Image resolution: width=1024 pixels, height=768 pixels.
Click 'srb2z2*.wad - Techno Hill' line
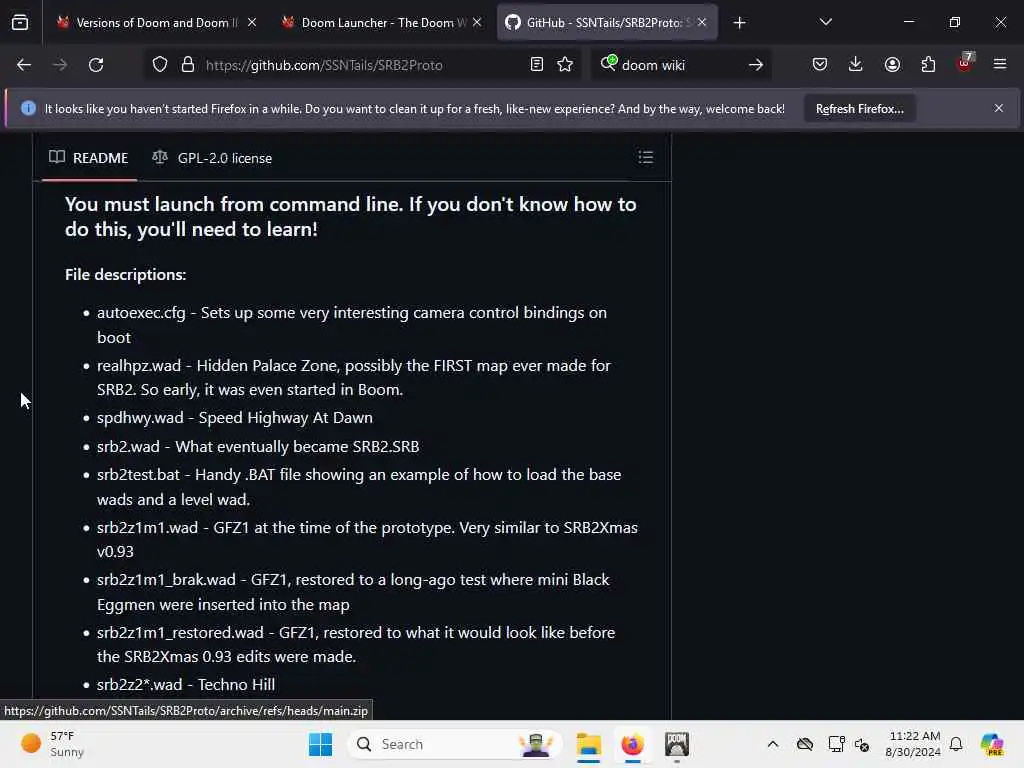click(185, 684)
